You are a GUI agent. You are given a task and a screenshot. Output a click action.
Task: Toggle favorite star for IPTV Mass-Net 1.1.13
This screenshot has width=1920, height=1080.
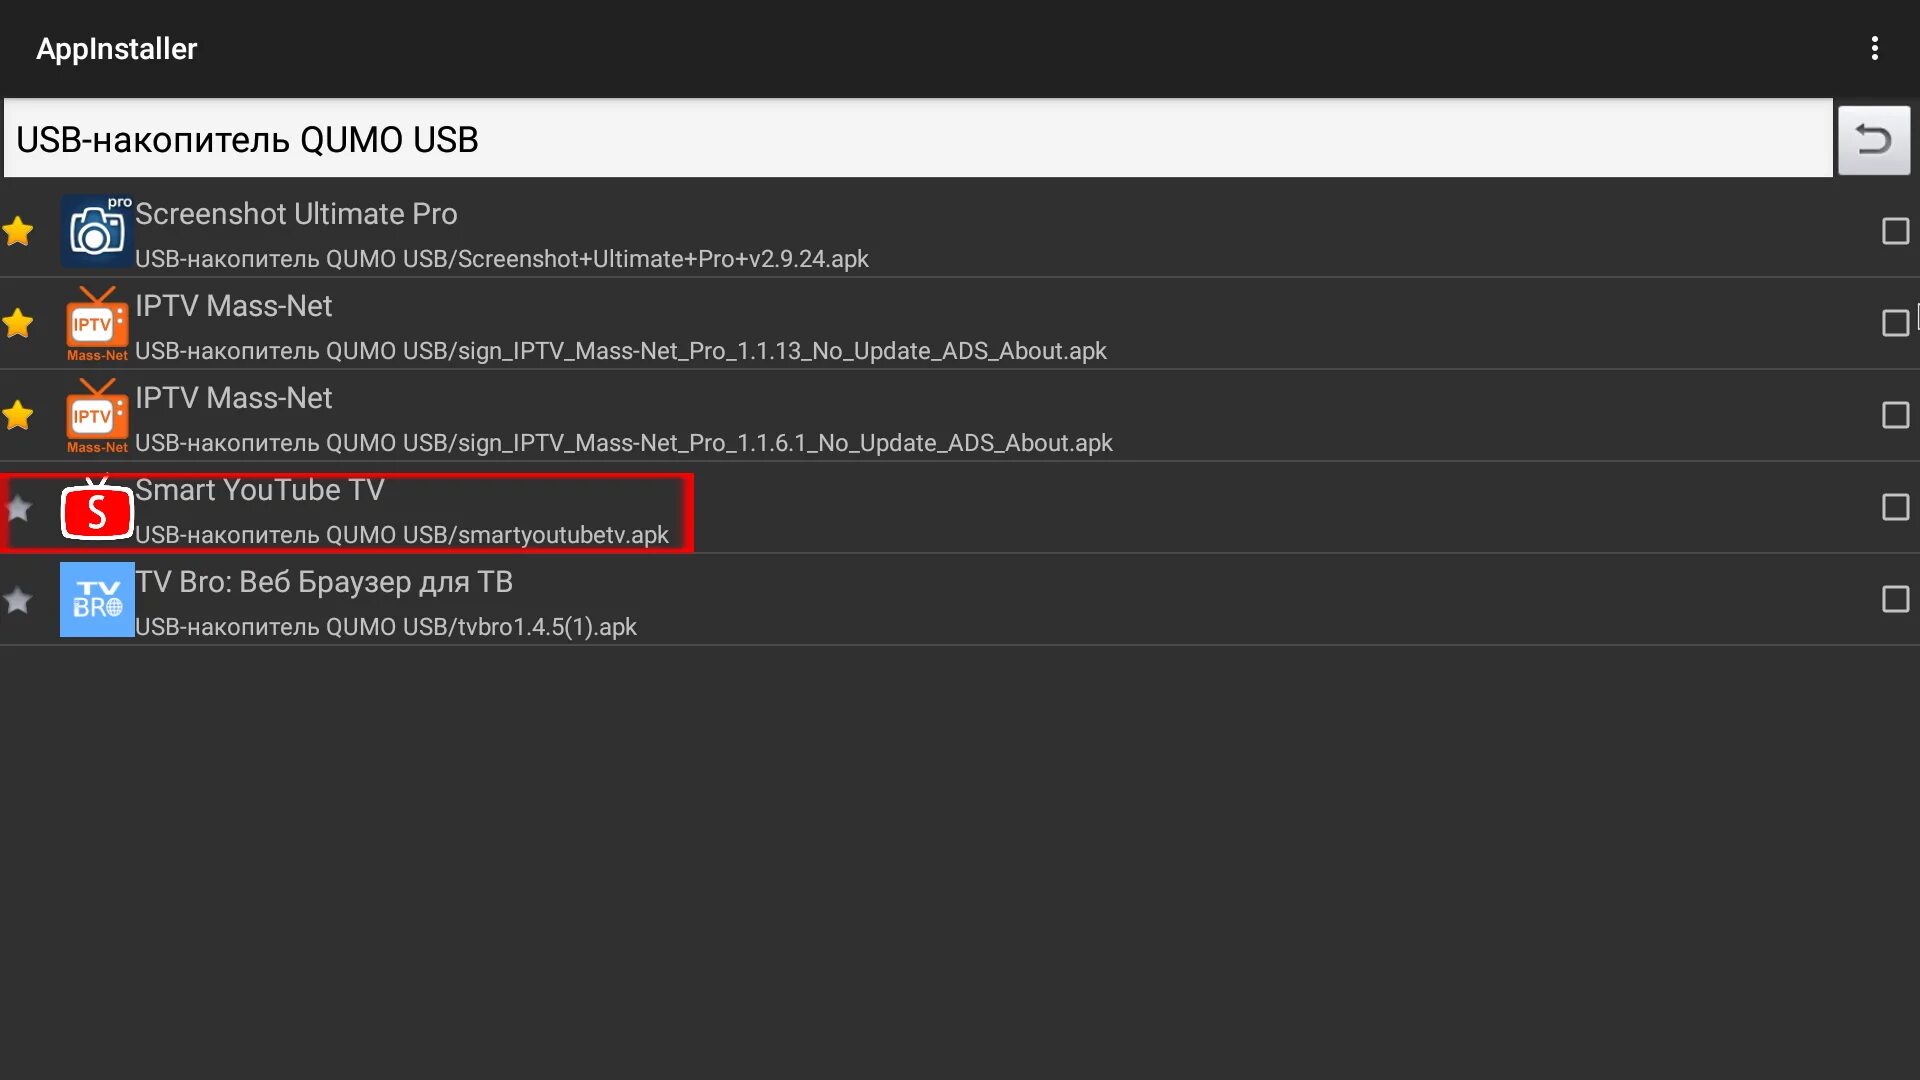[18, 323]
